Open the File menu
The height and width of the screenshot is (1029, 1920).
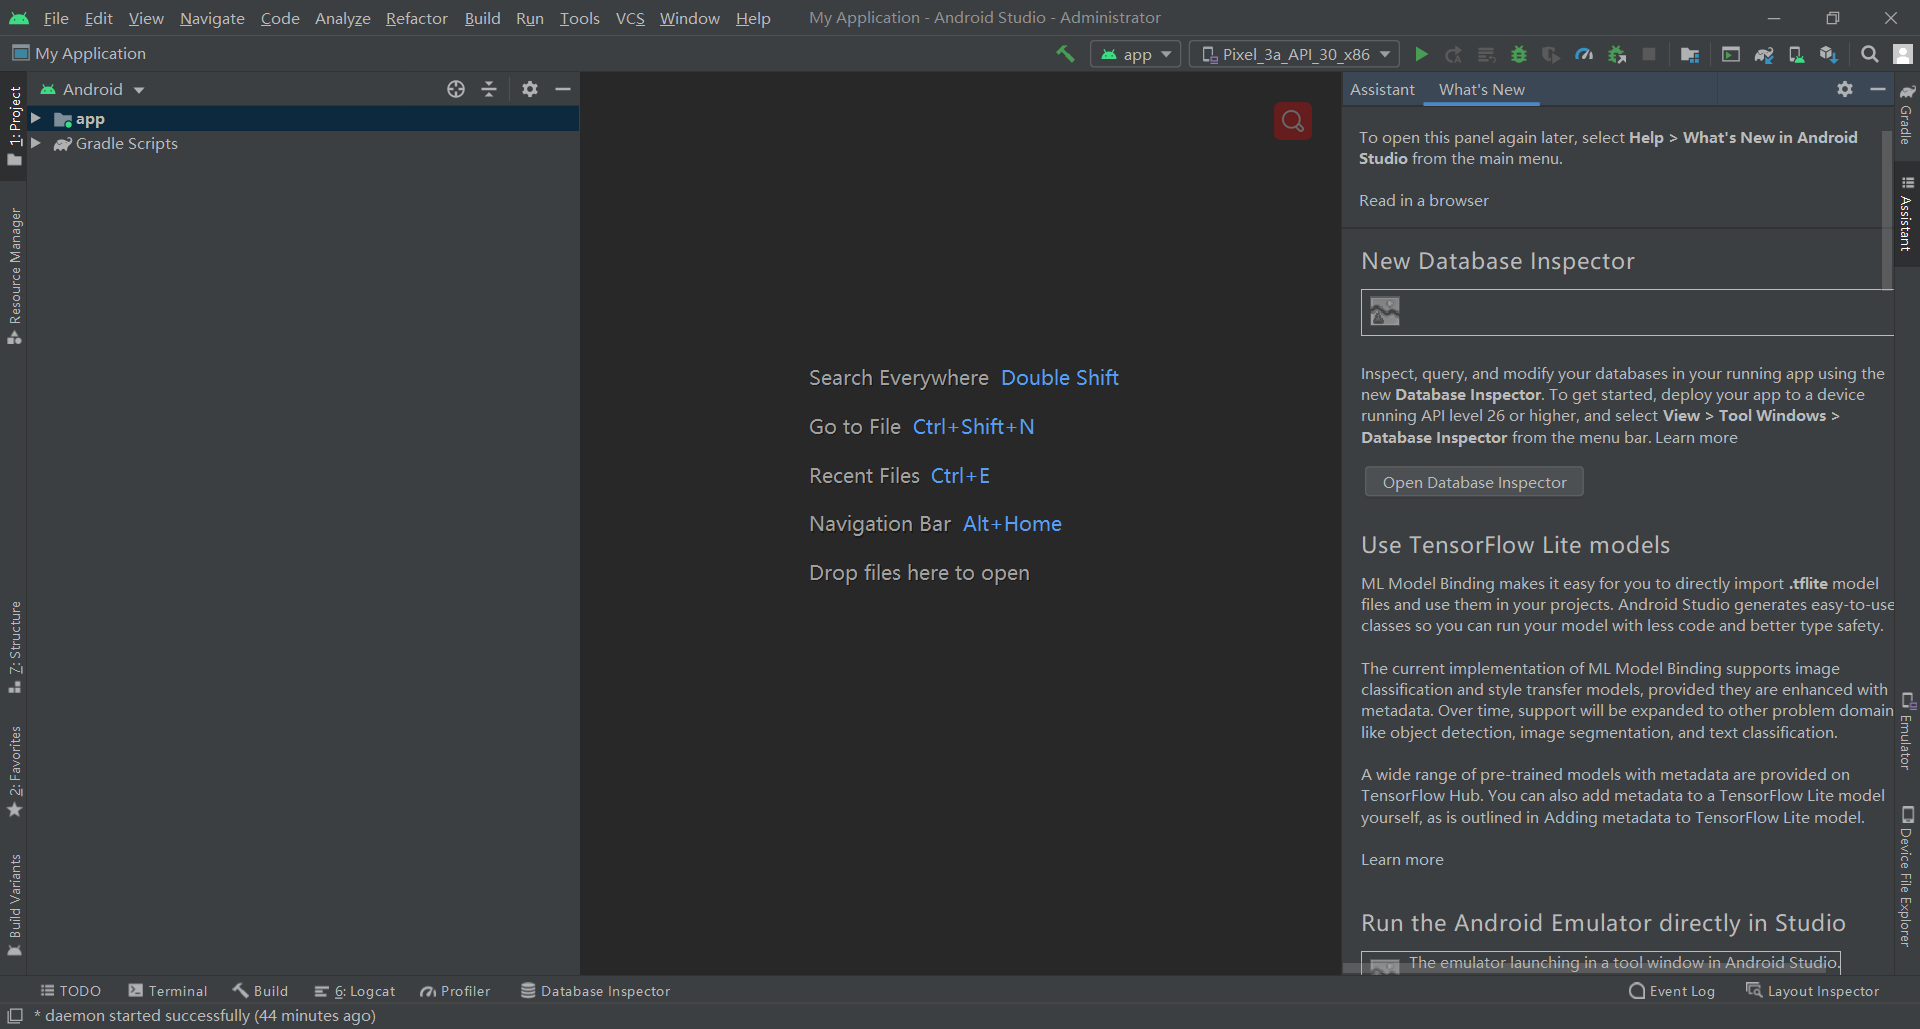[x=56, y=18]
